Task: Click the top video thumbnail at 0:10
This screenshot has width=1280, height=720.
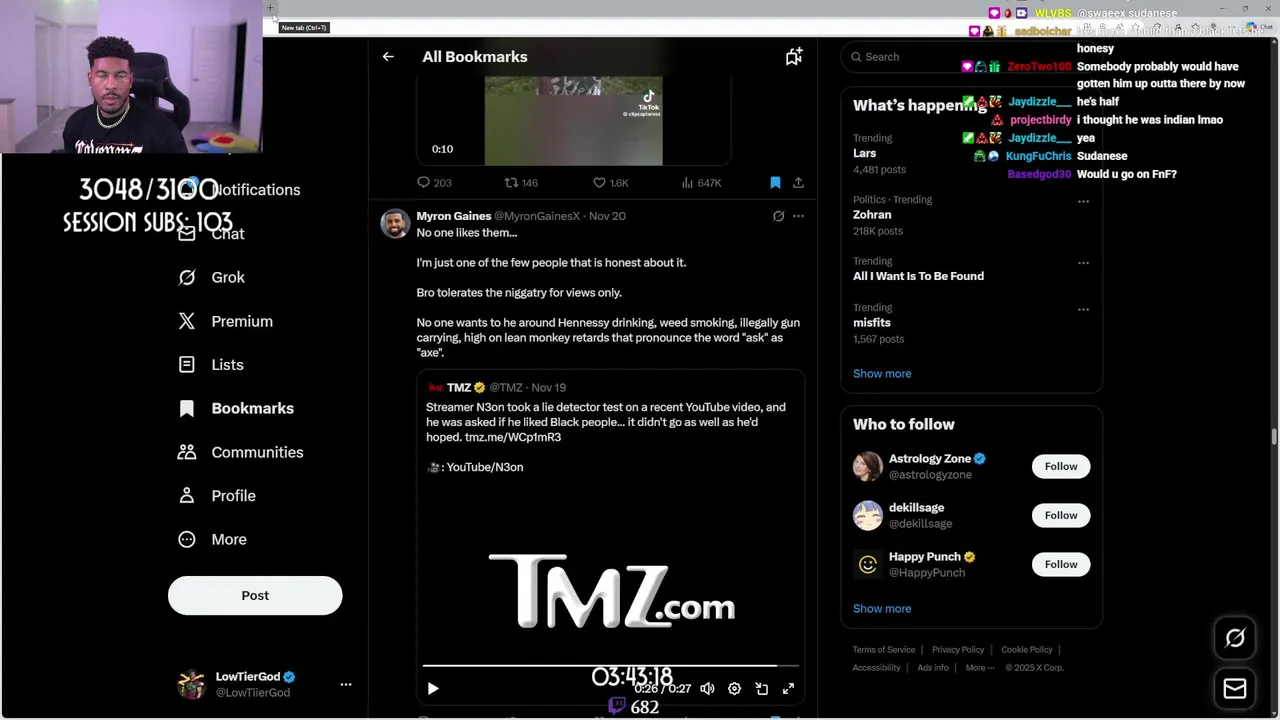Action: point(573,120)
